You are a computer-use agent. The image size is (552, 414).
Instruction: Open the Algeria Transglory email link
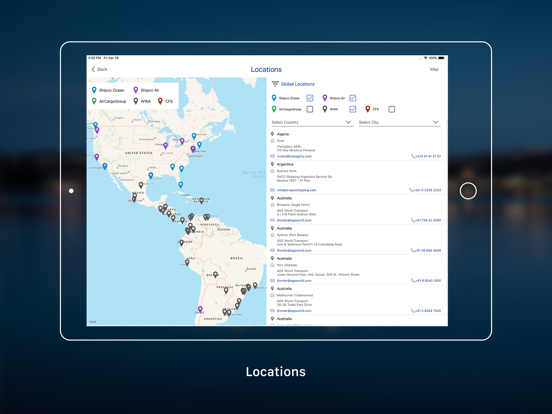coord(294,156)
